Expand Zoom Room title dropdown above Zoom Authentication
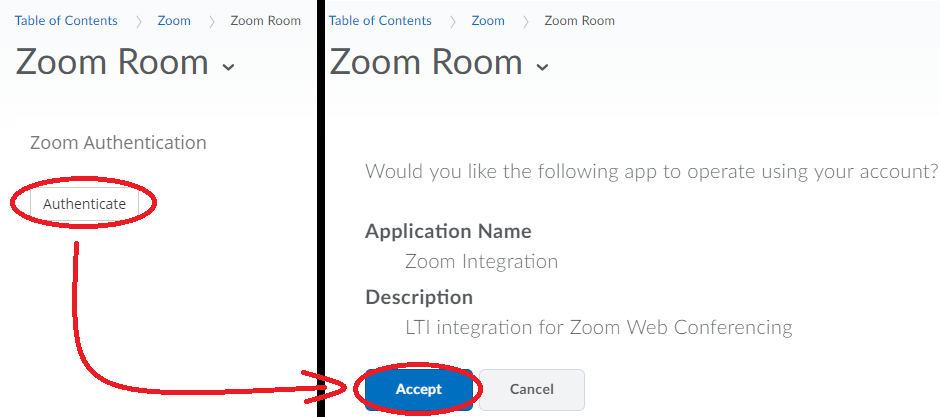Viewport: 940px width, 417px height. click(229, 66)
